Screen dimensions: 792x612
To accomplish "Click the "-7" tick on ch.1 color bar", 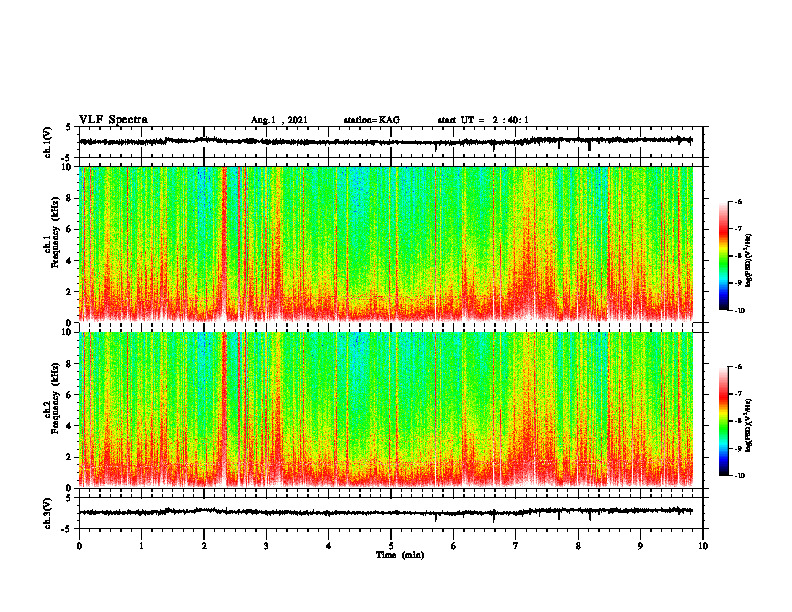I will pyautogui.click(x=739, y=229).
